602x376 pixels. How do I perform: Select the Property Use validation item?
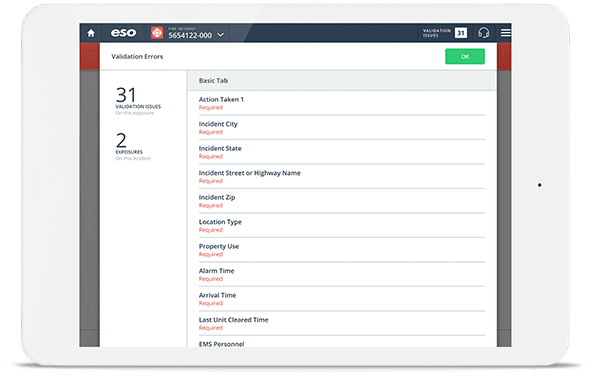342,250
